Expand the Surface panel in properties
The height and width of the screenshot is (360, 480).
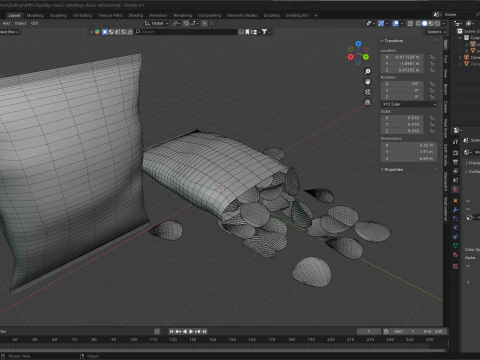[x=467, y=172]
